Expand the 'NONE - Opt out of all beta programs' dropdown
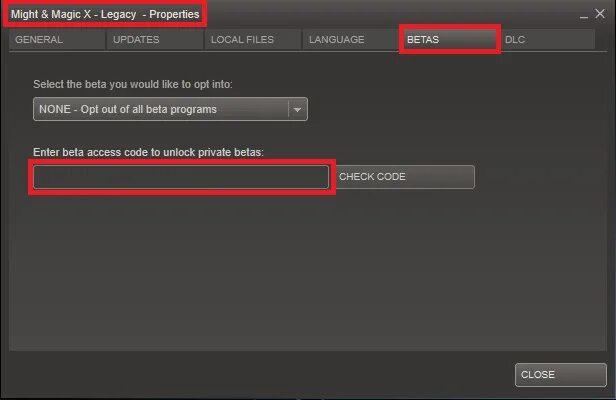Screen dimensions: 616x400 pyautogui.click(x=170, y=109)
